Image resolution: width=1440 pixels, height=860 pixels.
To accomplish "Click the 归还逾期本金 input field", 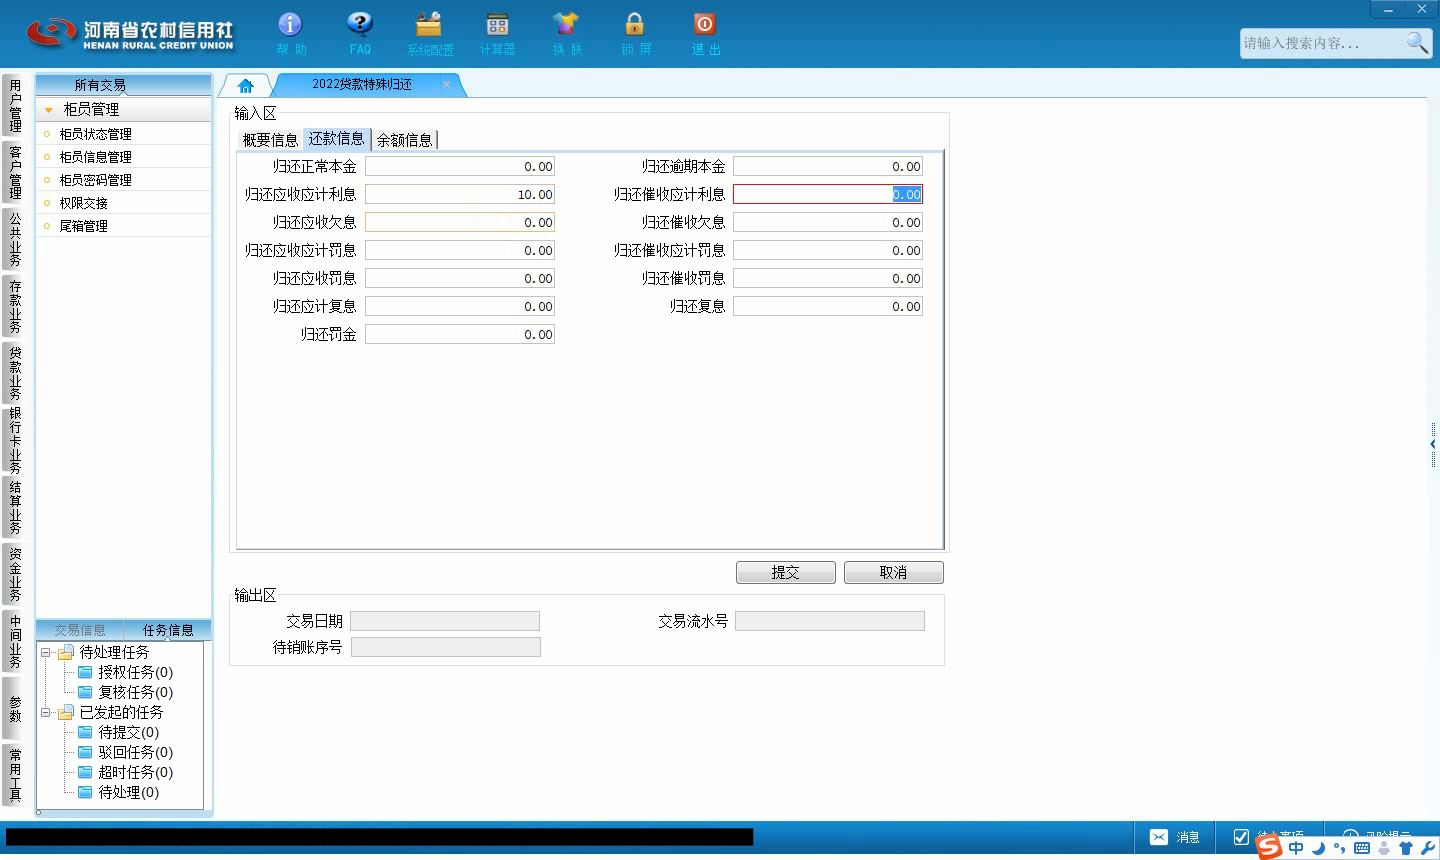I will click(828, 167).
